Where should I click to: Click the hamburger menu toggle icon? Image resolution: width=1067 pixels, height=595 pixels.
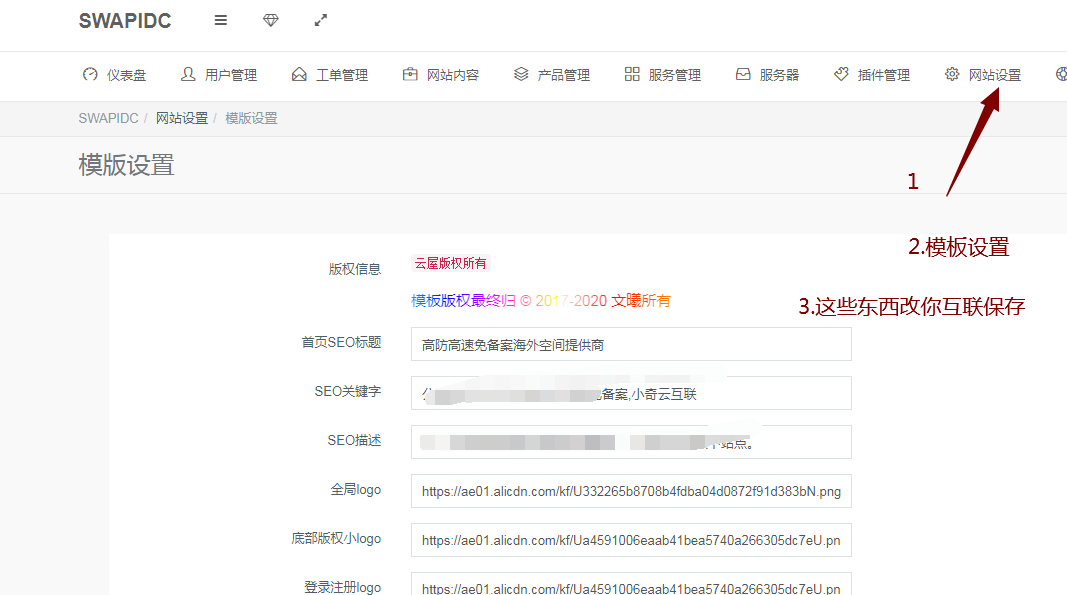point(221,20)
